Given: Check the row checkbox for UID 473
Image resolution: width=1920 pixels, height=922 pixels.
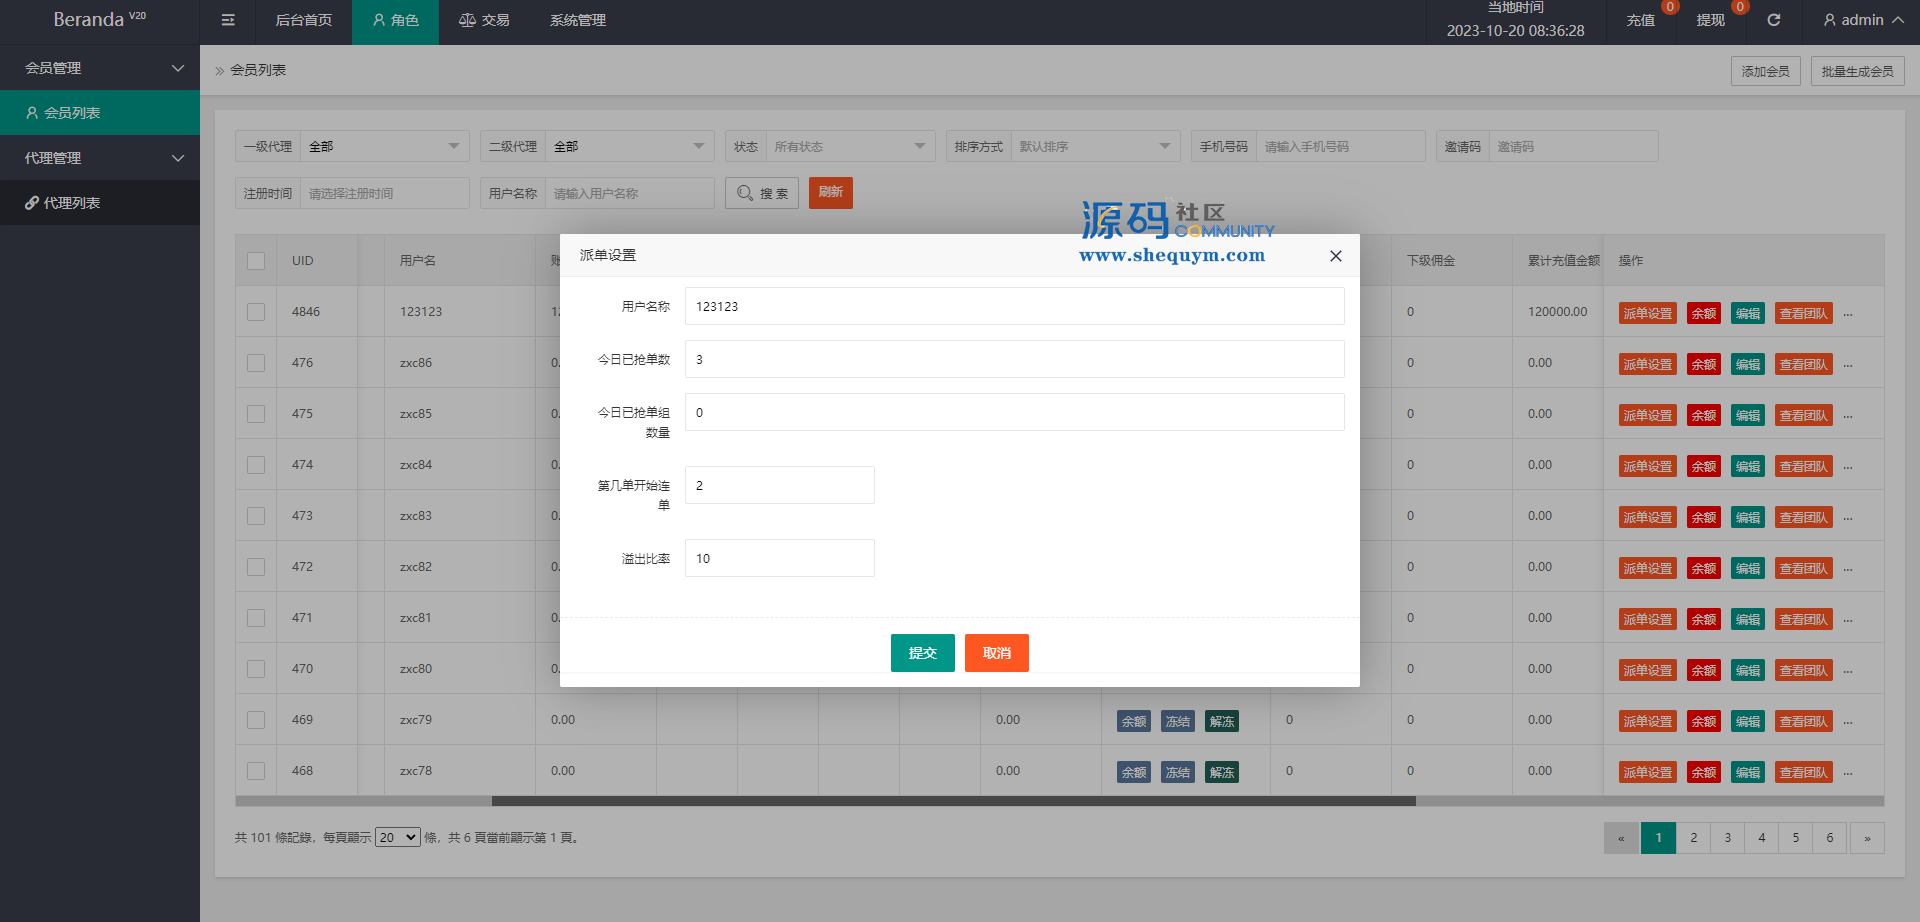Looking at the screenshot, I should tap(256, 516).
